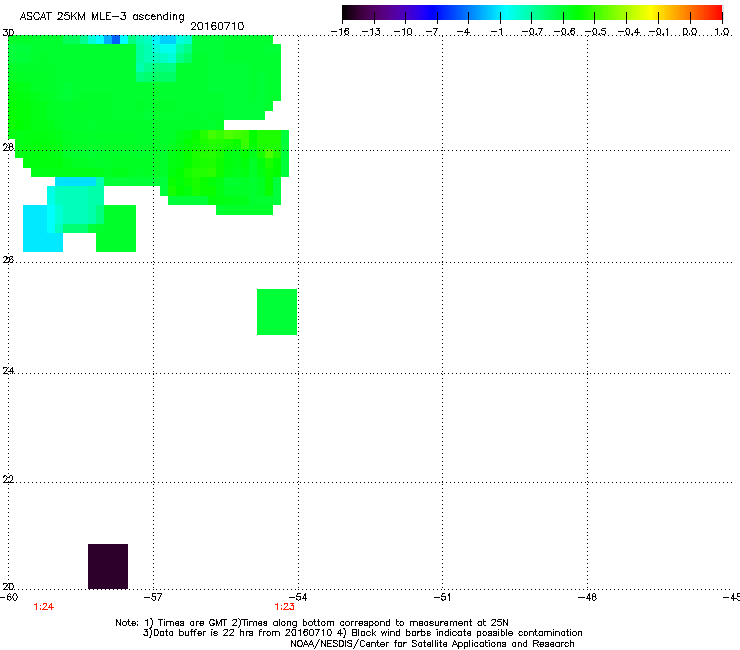Click the red time label 1:24
Image resolution: width=740 pixels, height=650 pixels.
coord(43,607)
